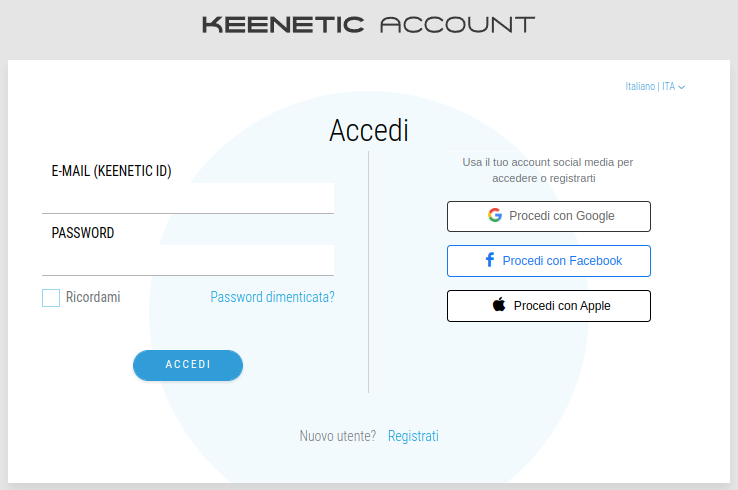738x490 pixels.
Task: Click the Facebook logo icon
Action: (x=490, y=260)
